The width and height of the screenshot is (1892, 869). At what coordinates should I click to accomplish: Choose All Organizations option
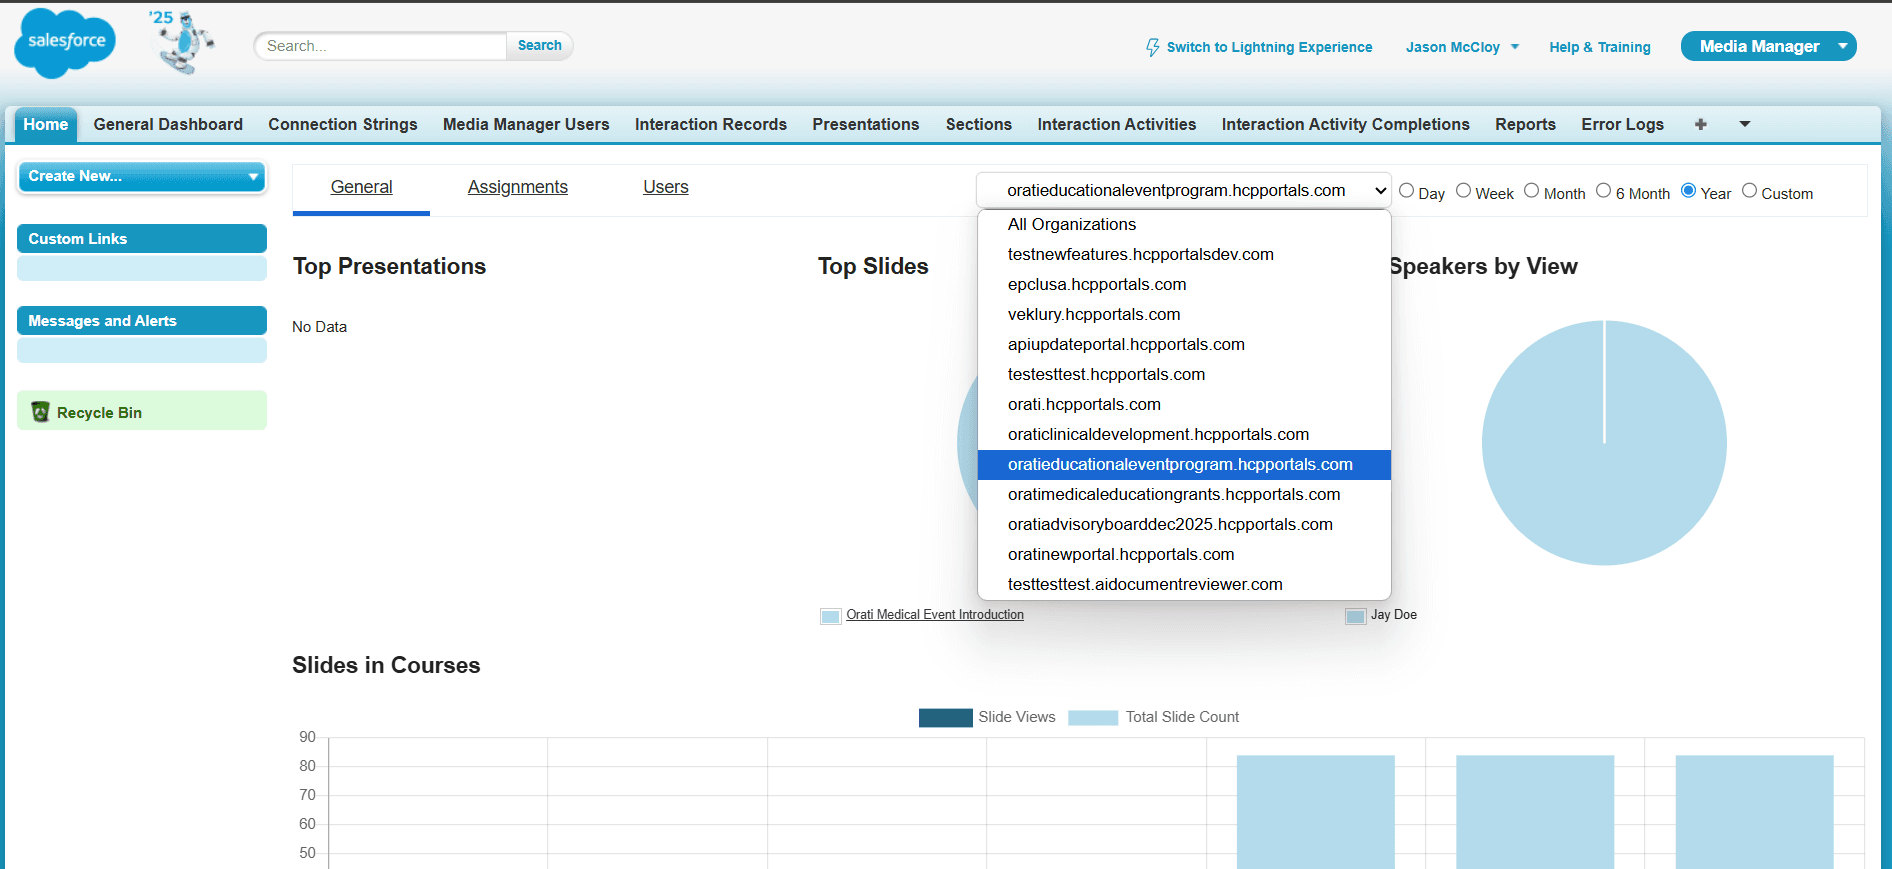[1184, 224]
